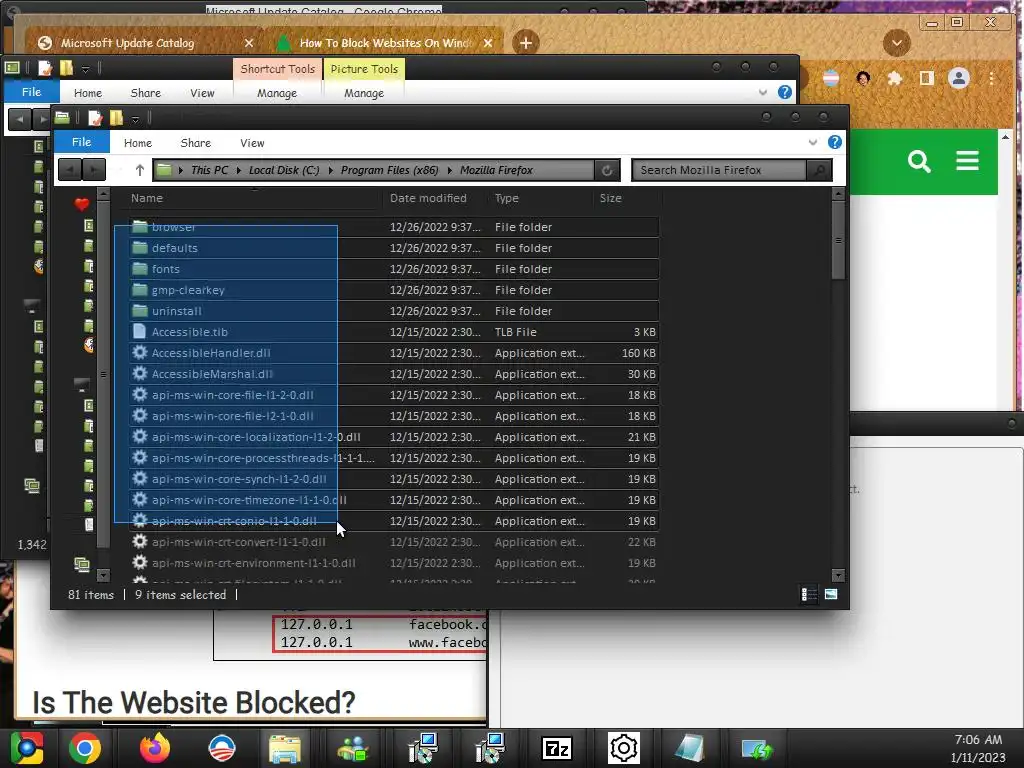This screenshot has height=768, width=1024.
Task: Switch to details view icon in status bar
Action: click(x=808, y=594)
